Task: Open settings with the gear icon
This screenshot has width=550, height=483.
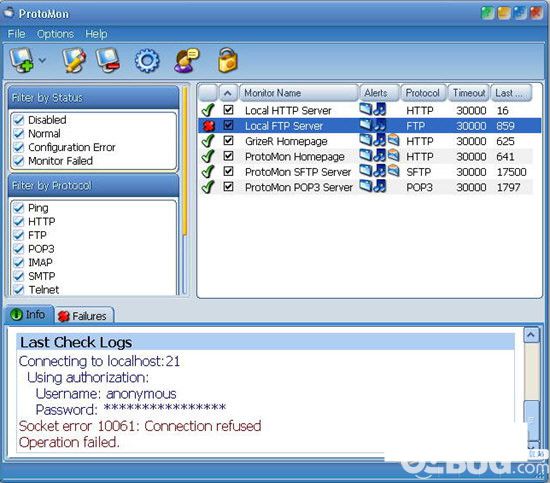Action: click(147, 61)
